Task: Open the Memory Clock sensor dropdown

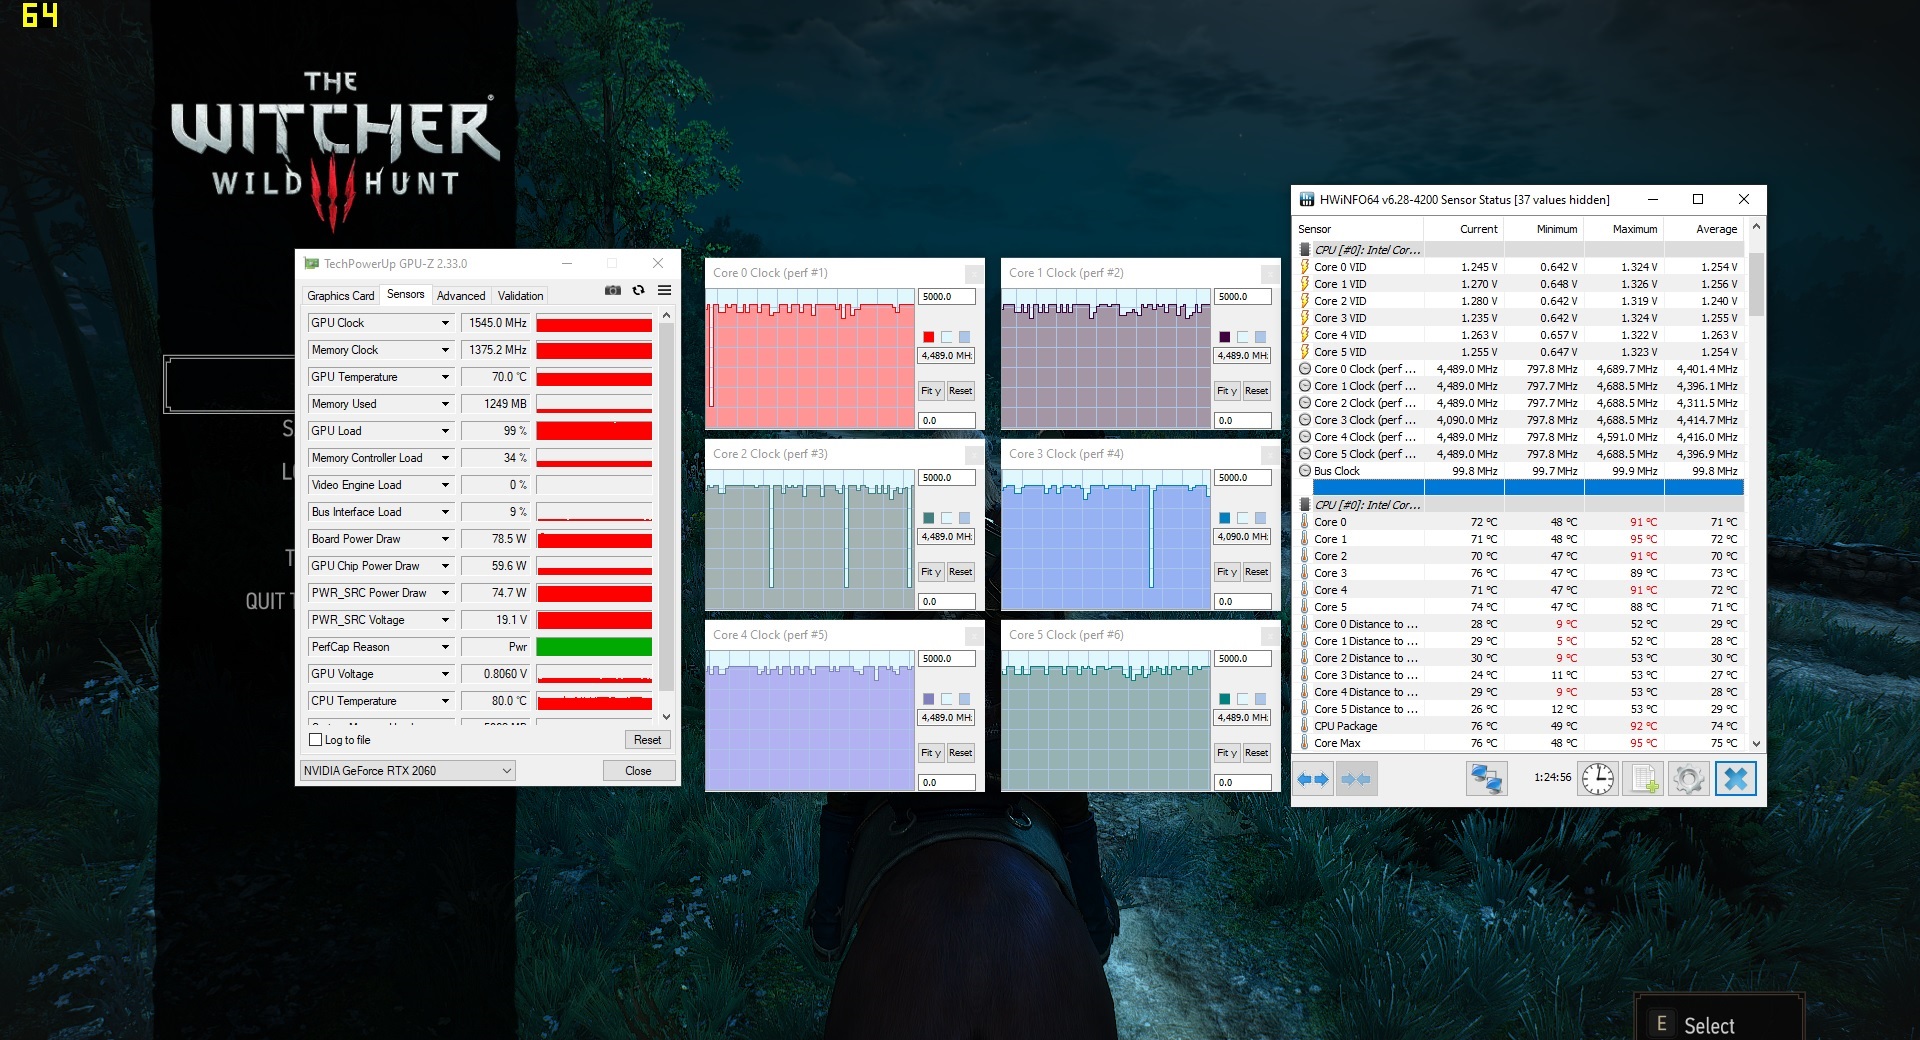Action: coord(446,350)
